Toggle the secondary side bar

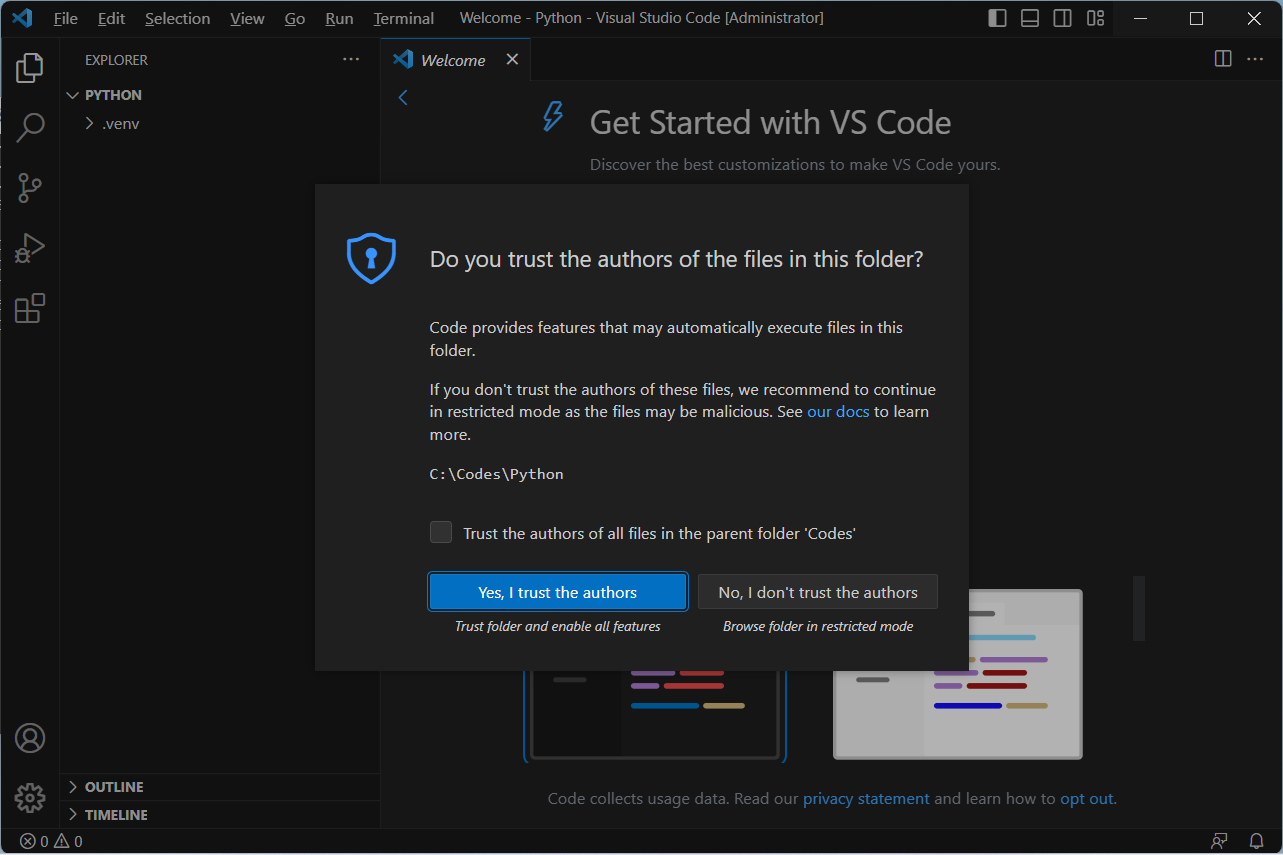coord(1062,17)
